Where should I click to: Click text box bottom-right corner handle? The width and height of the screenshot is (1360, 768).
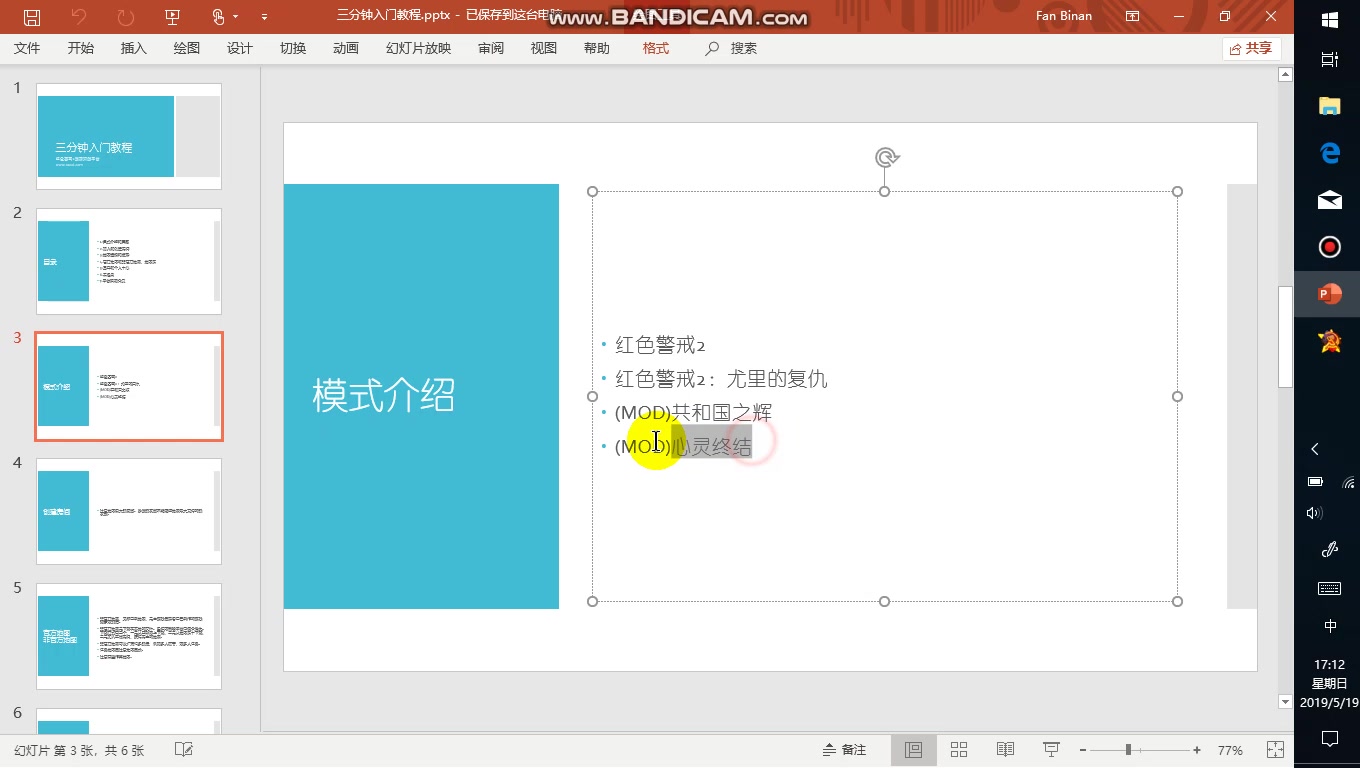(x=1177, y=601)
